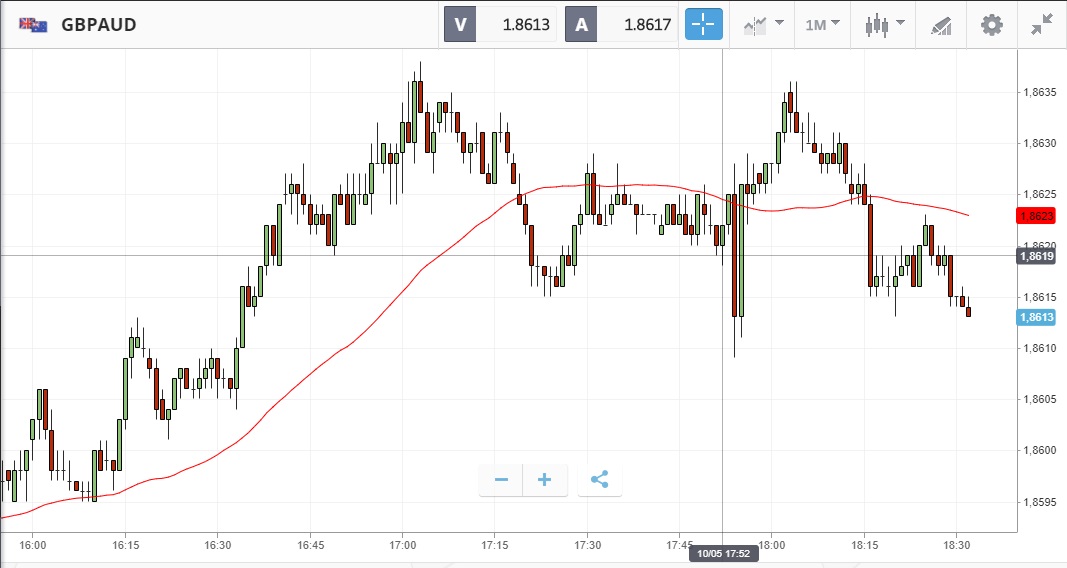This screenshot has height=568, width=1067.
Task: Click the 10/05 17:52 time marker label
Action: click(x=722, y=553)
